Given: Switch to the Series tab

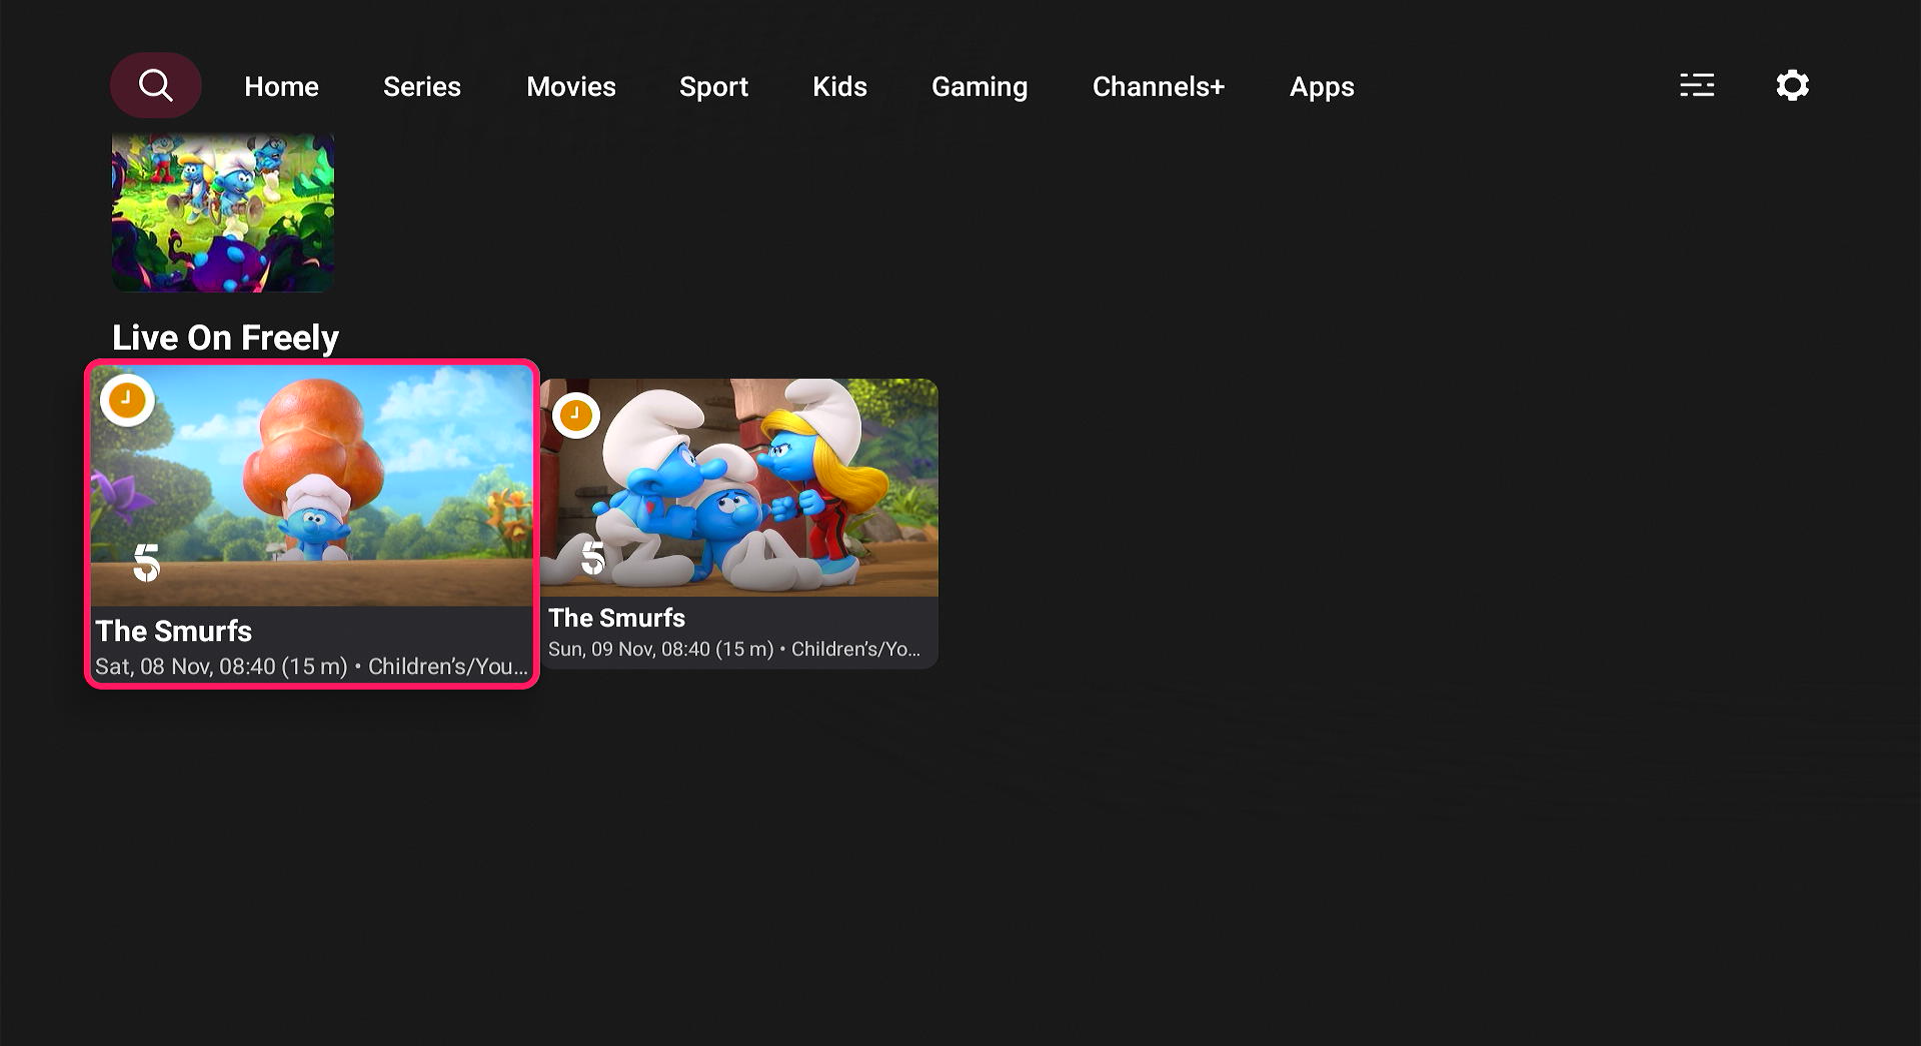Looking at the screenshot, I should [422, 87].
